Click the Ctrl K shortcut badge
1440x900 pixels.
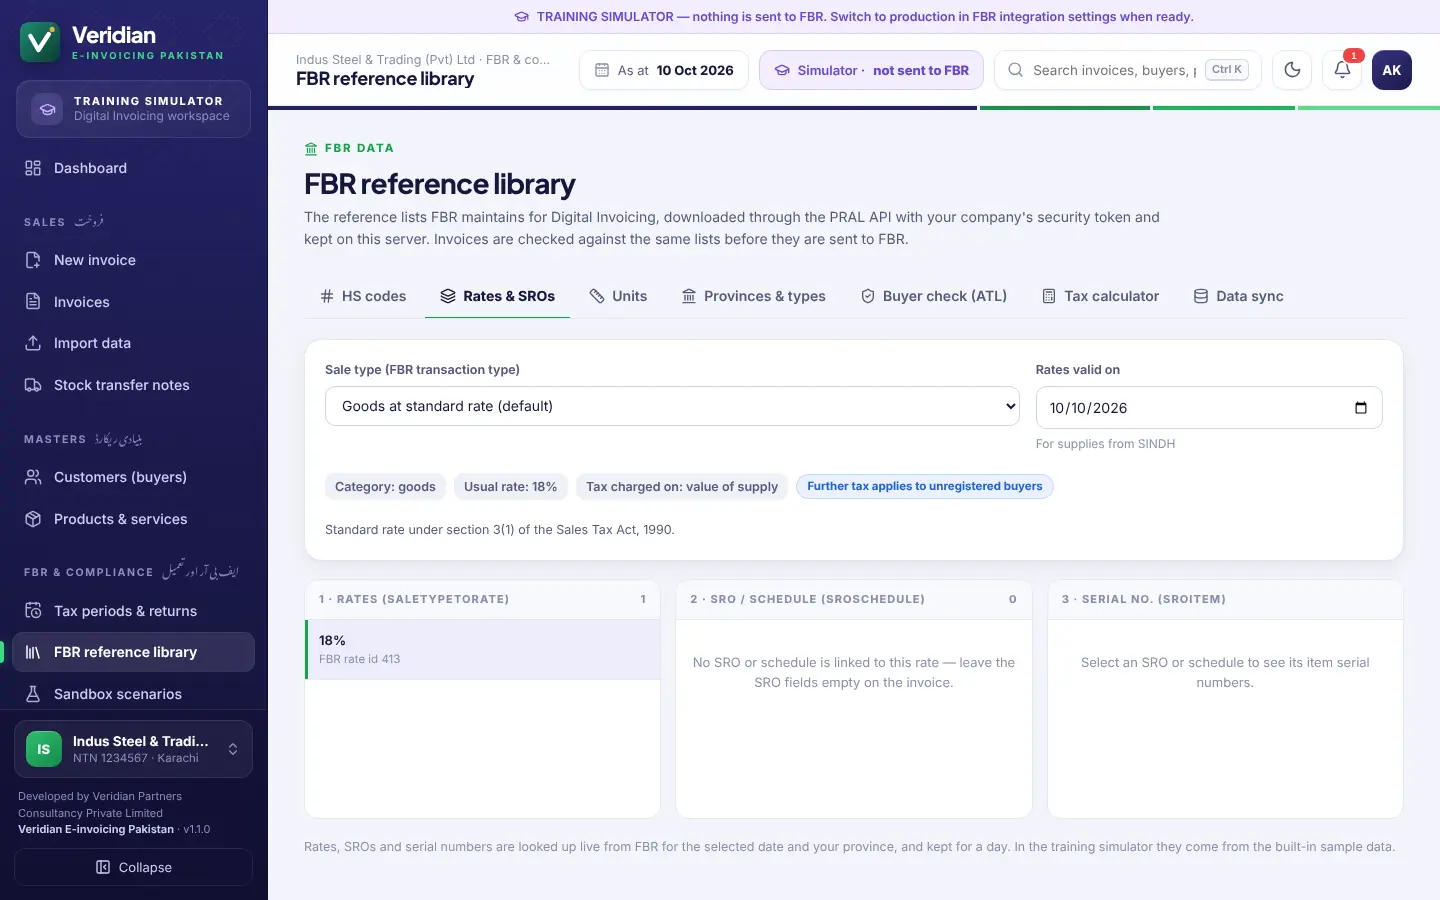coord(1227,70)
